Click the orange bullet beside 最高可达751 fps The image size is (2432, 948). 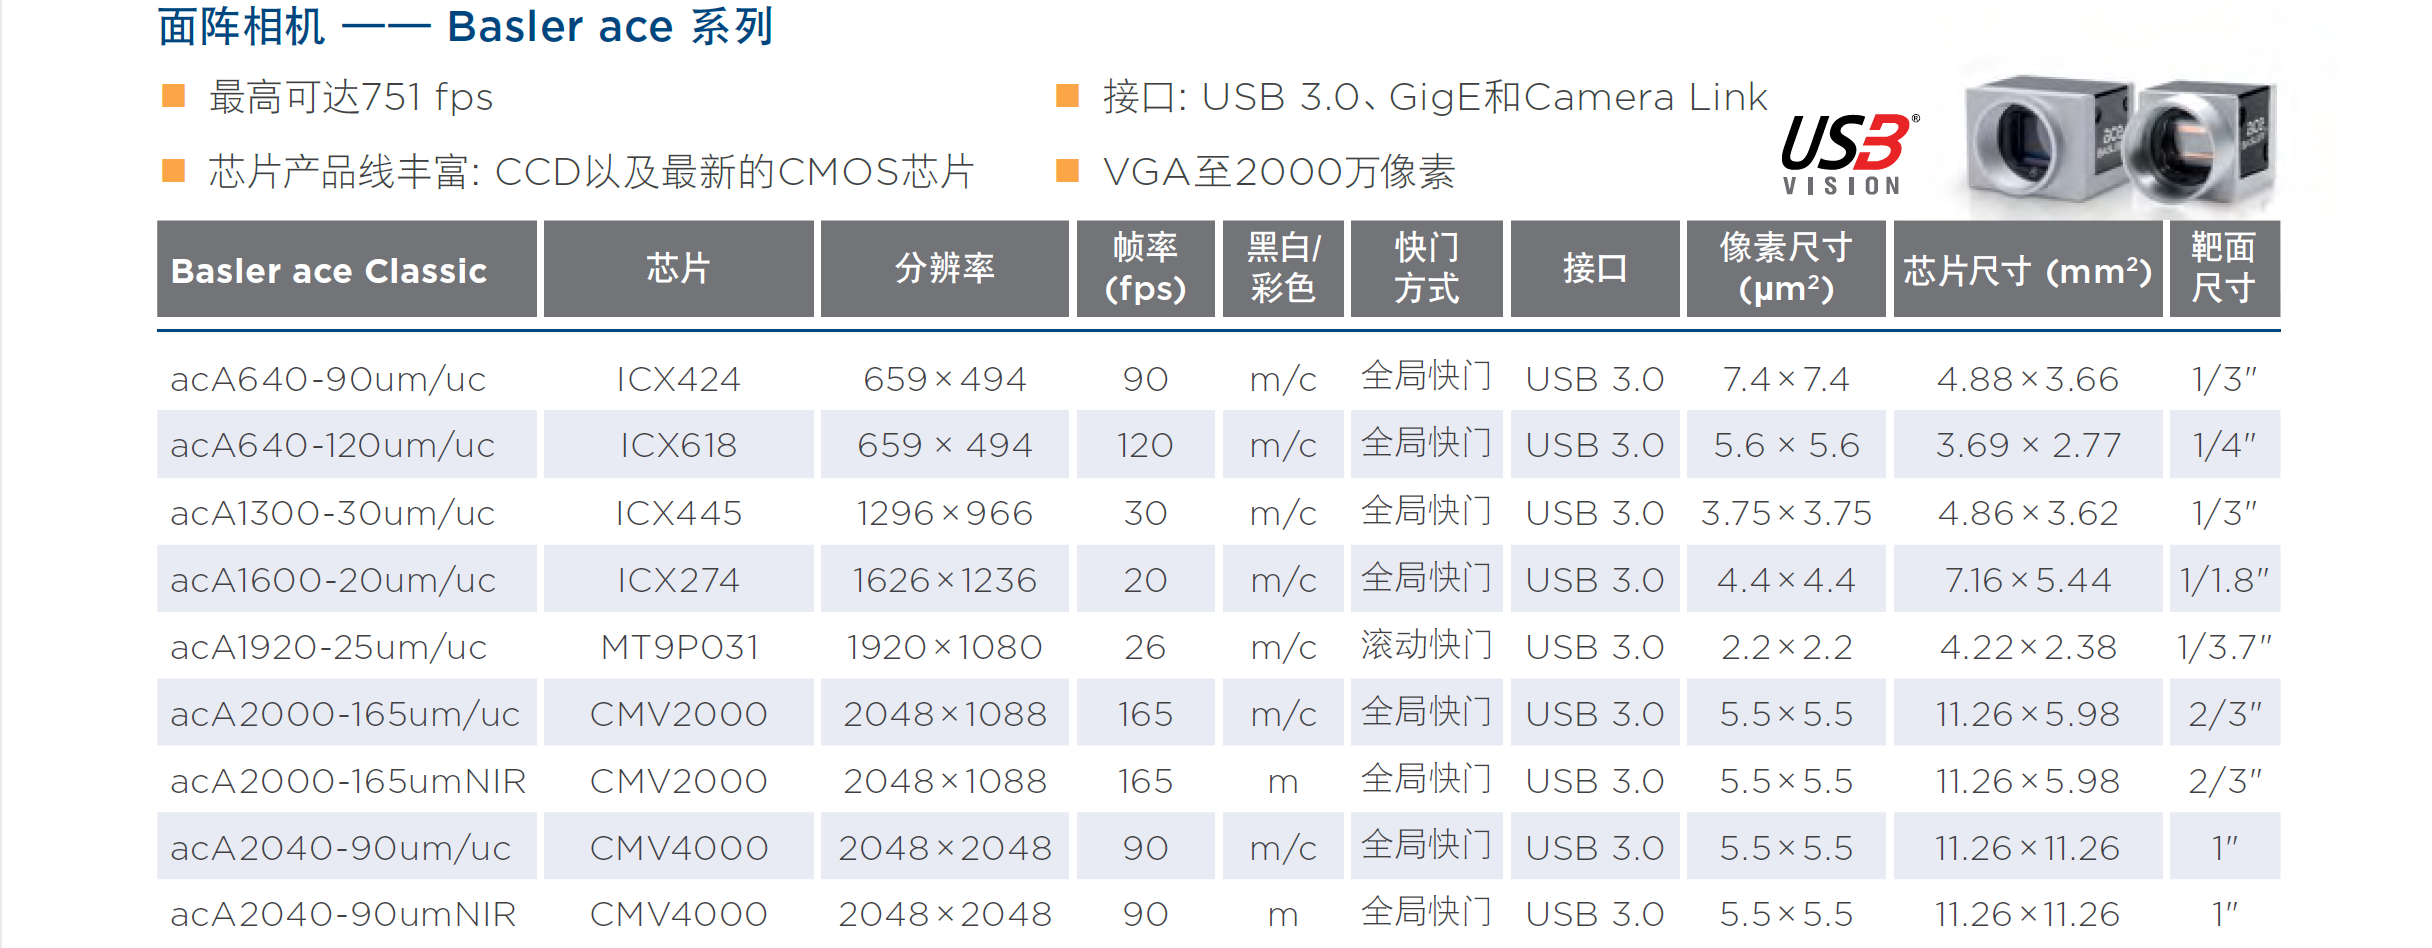pyautogui.click(x=174, y=97)
